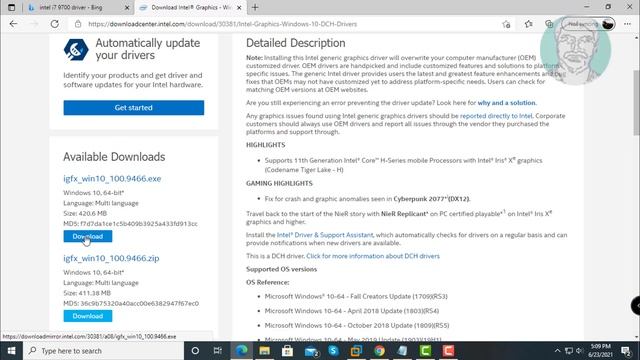Open Collections panel
640x360 pixels.
pos(549,24)
